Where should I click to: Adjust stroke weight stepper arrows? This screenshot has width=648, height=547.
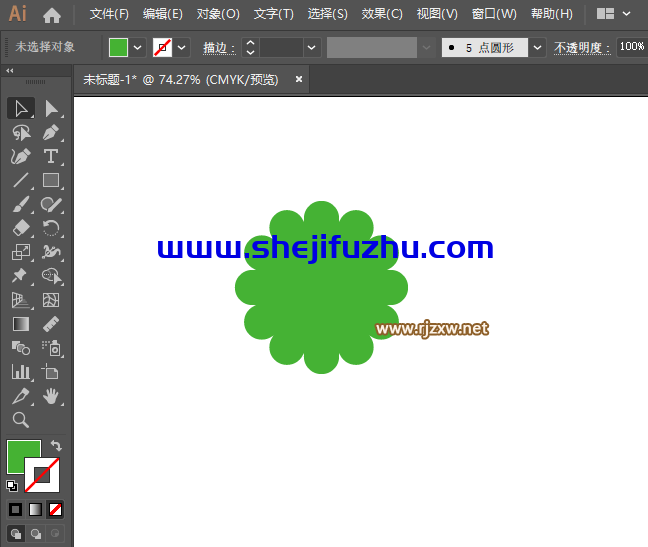250,48
